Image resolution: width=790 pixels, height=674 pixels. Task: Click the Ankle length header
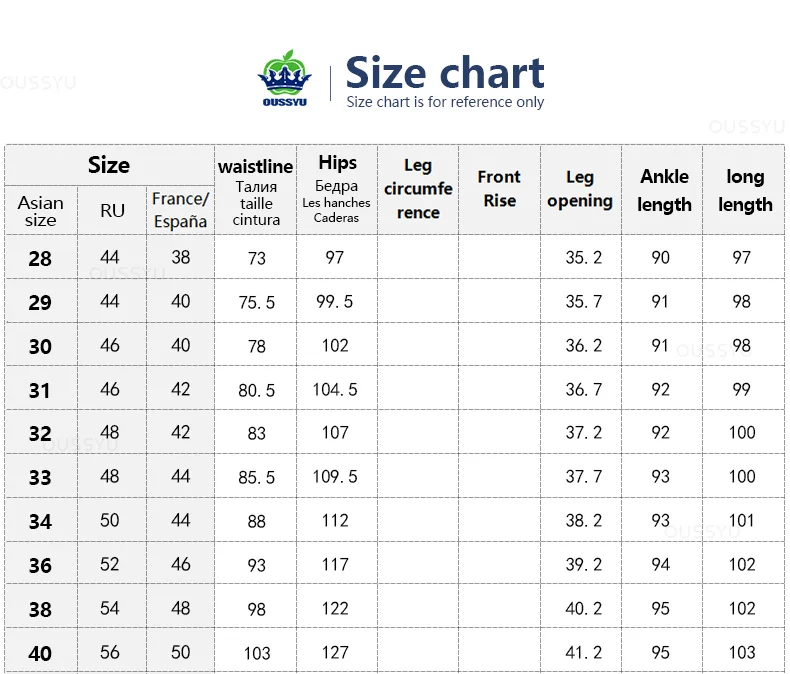coord(664,190)
